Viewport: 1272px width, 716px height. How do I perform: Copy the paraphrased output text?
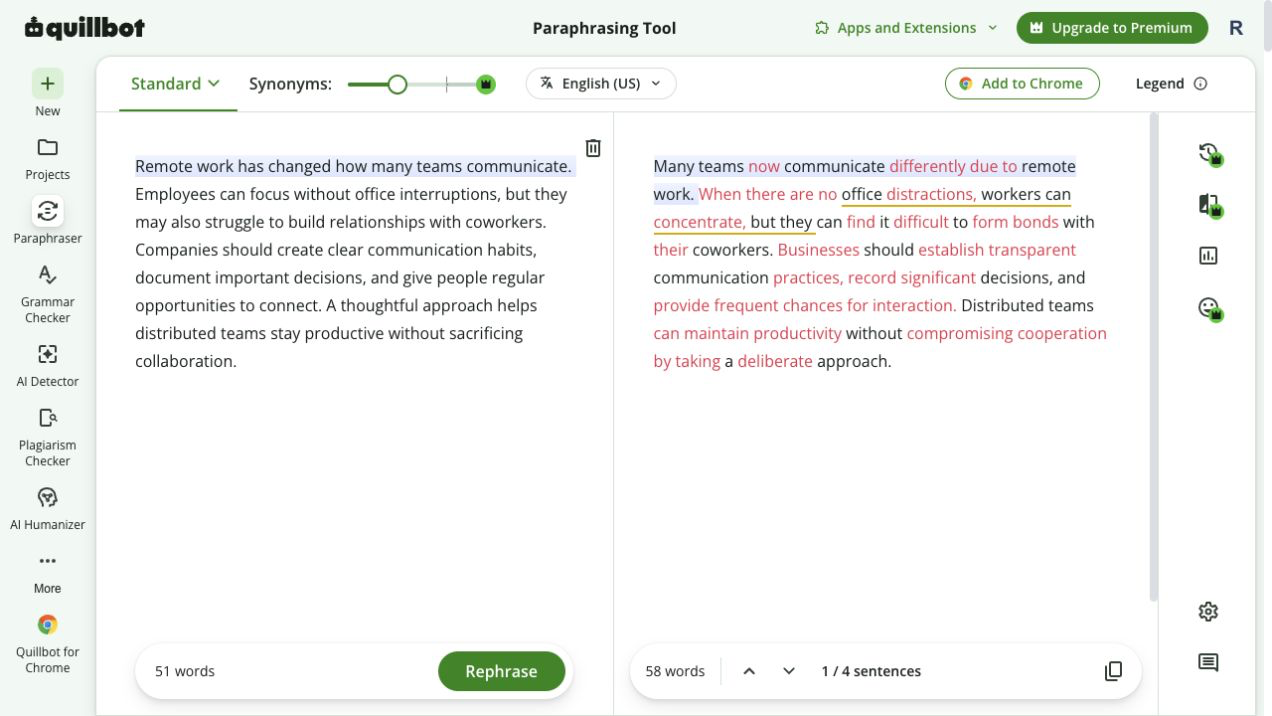(1113, 671)
